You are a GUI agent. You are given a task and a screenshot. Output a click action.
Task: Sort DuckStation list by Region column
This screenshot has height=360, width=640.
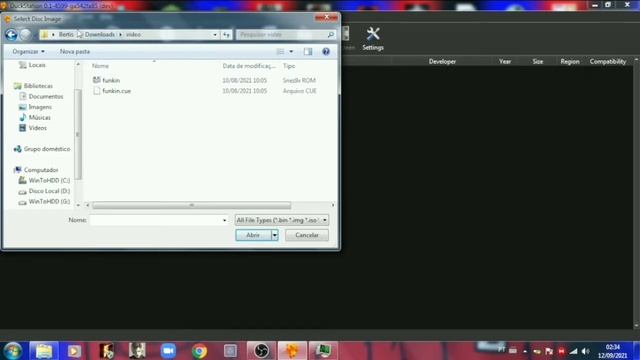(570, 61)
